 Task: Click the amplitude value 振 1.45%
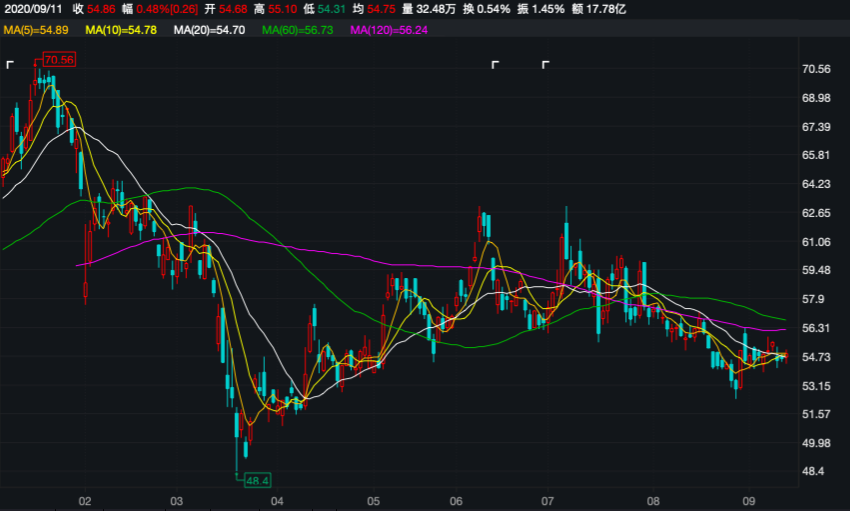(540, 9)
